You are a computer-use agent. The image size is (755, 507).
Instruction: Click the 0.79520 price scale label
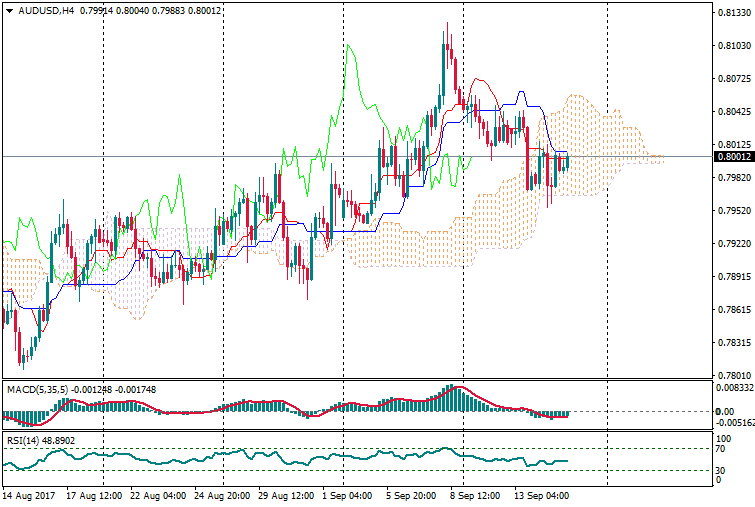tap(734, 211)
